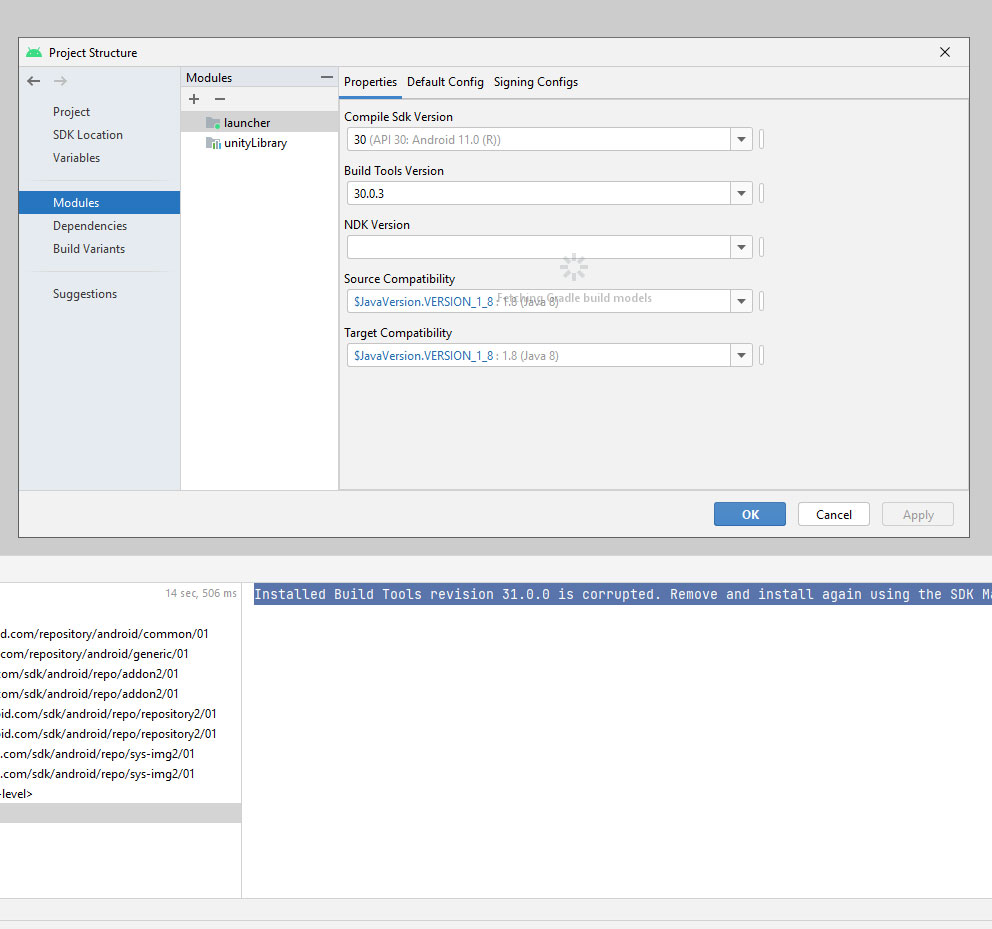Select Dependencies in the left sidebar
Screen dimensions: 992x929
click(x=88, y=225)
